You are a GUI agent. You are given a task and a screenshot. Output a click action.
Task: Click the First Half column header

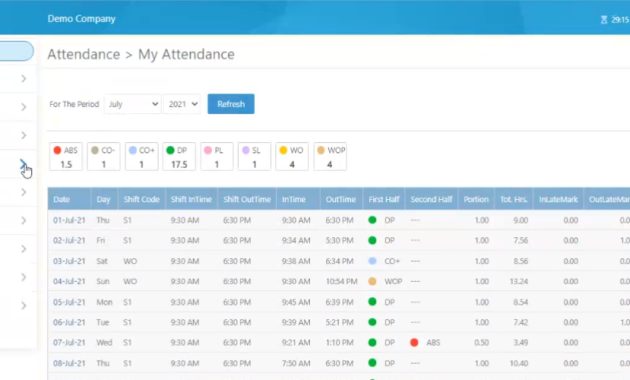[384, 199]
